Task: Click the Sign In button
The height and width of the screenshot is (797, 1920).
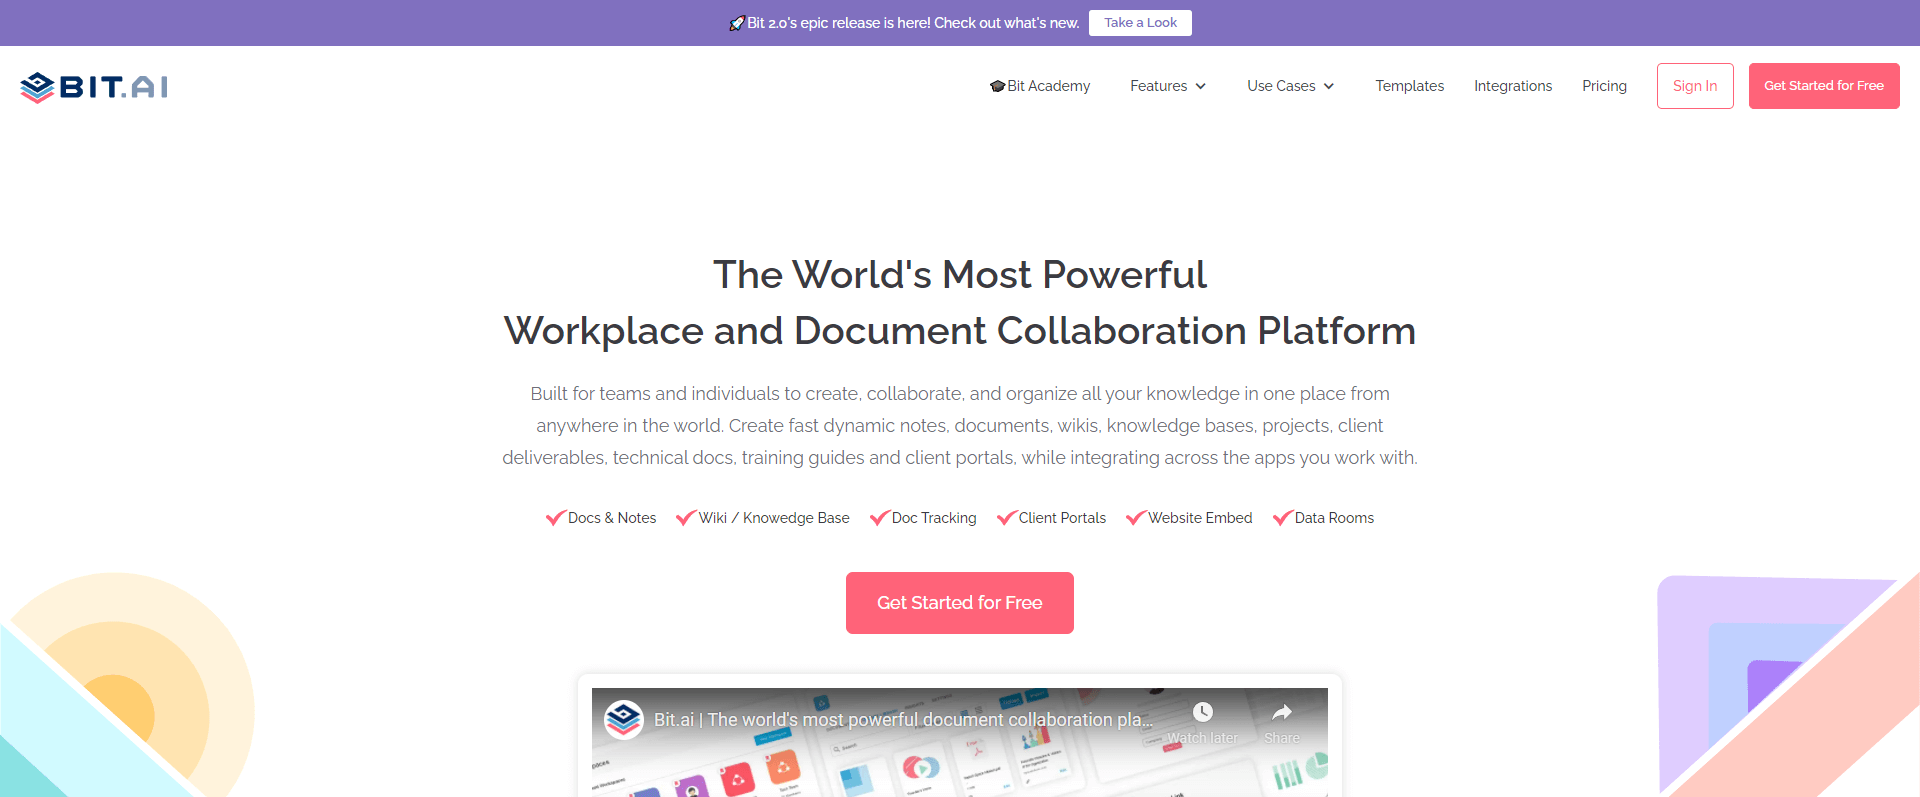Action: pos(1695,86)
